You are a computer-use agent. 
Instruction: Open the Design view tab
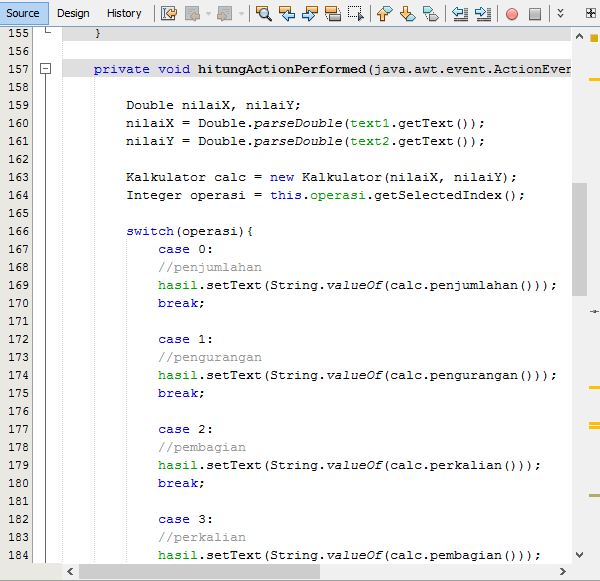73,13
